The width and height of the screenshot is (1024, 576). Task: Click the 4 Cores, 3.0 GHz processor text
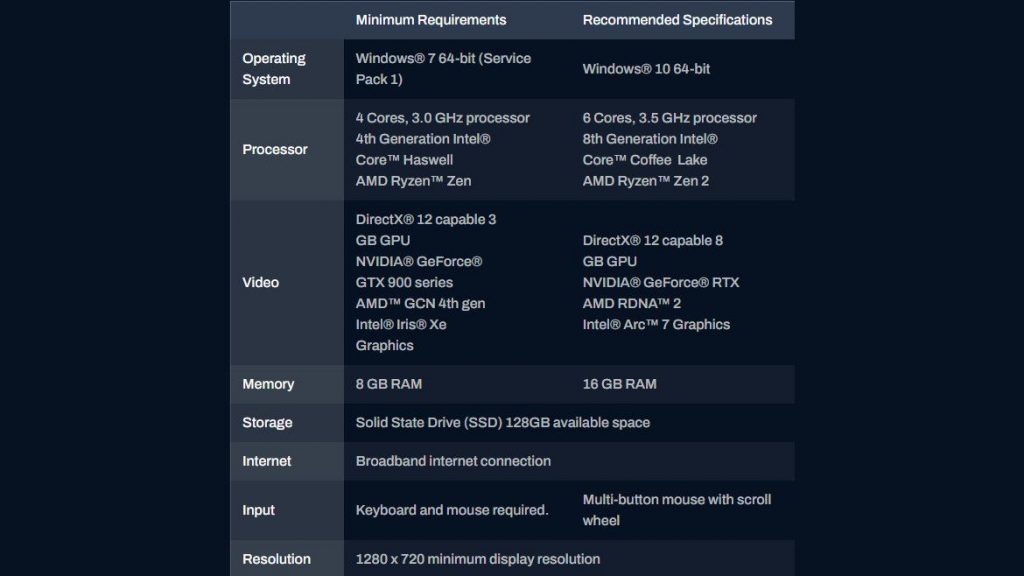(x=443, y=118)
